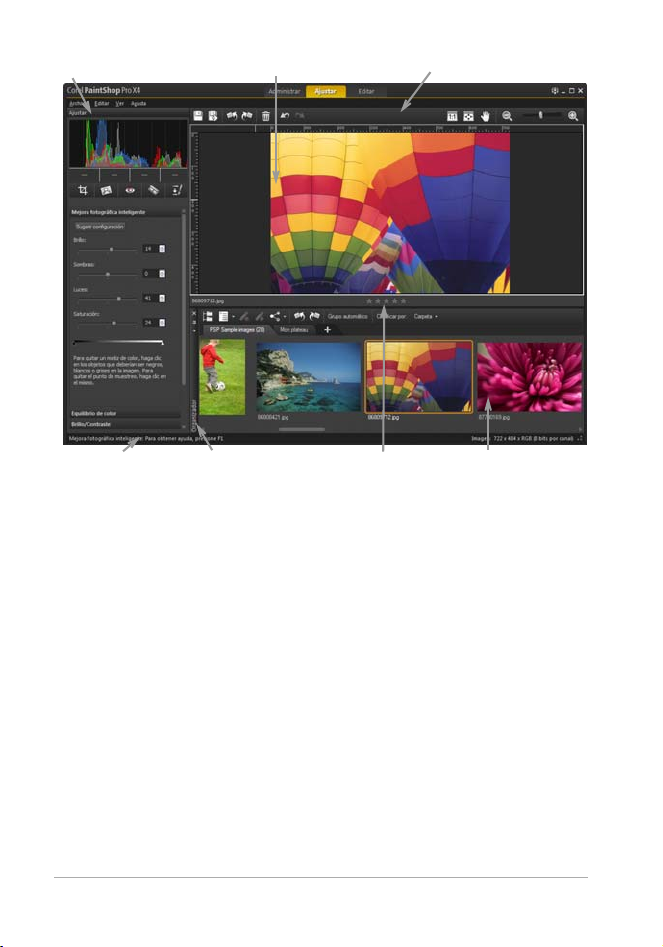This screenshot has width=663, height=947.
Task: Click the zoom level slider in toolbar
Action: click(540, 115)
